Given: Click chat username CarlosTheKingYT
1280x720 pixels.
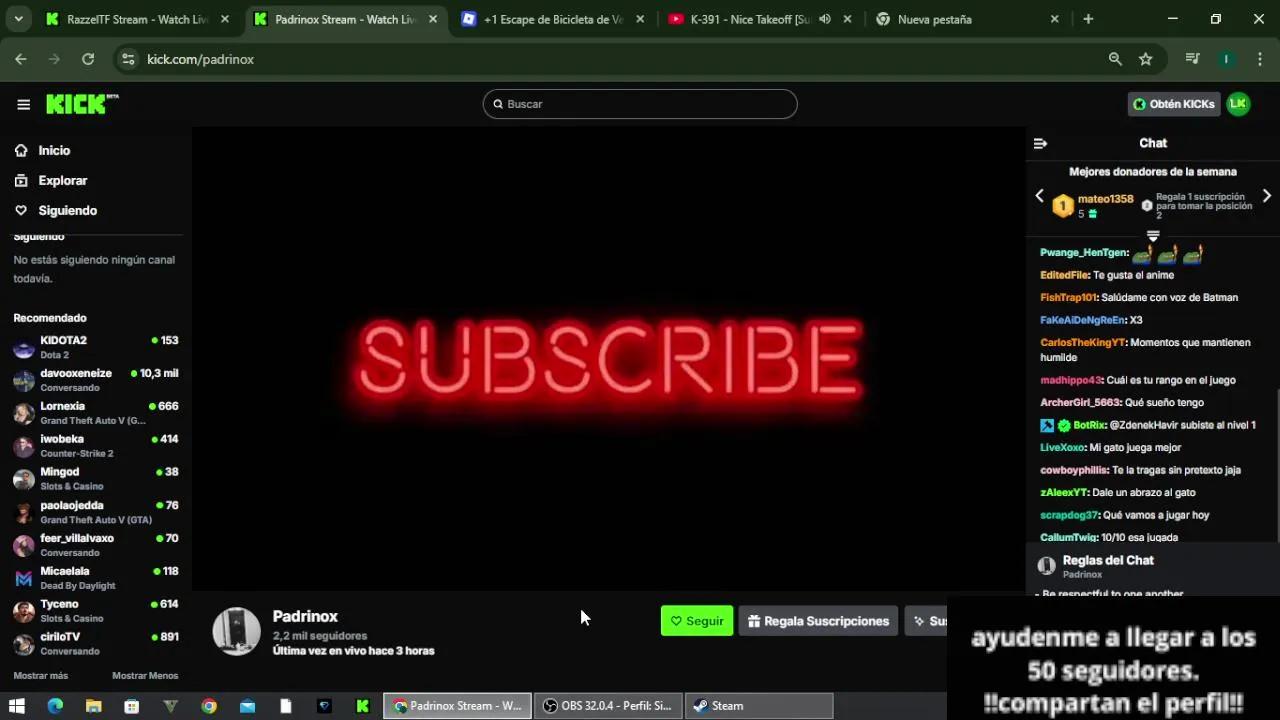Looking at the screenshot, I should coord(1082,342).
